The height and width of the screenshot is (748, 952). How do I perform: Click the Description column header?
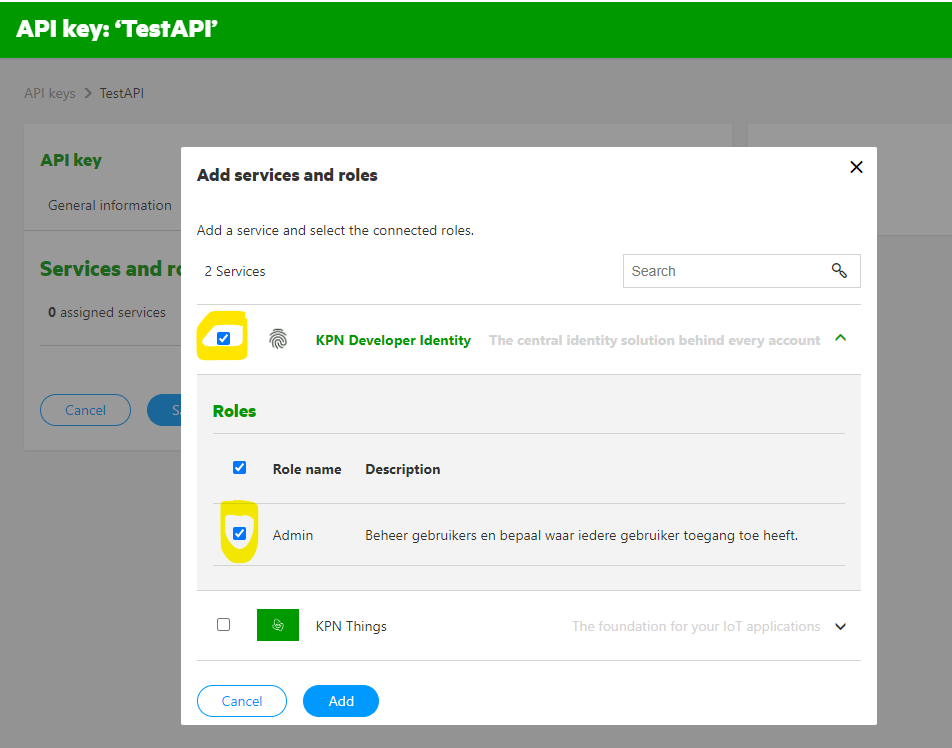[x=403, y=469]
